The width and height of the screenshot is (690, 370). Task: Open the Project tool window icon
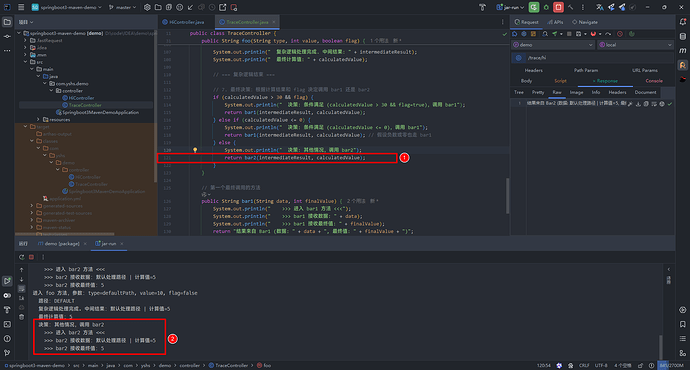pyautogui.click(x=7, y=22)
